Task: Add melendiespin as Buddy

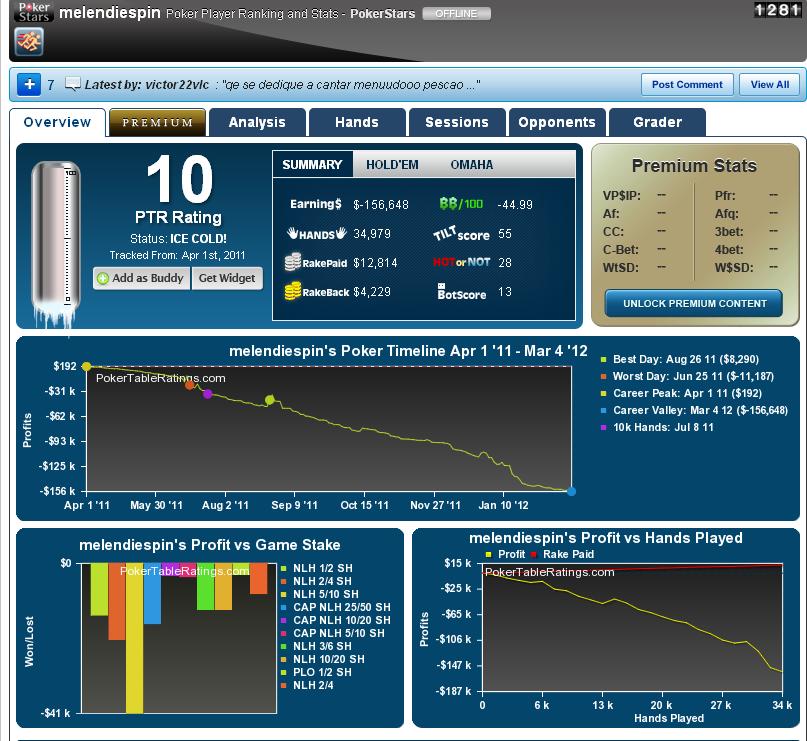Action: [142, 278]
